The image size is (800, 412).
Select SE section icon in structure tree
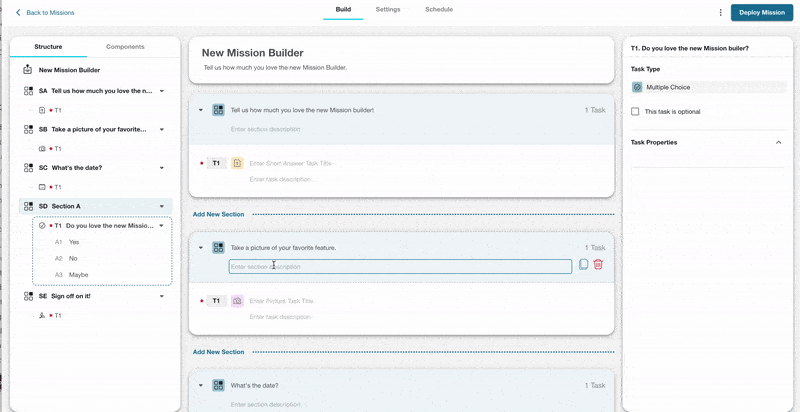[x=28, y=296]
